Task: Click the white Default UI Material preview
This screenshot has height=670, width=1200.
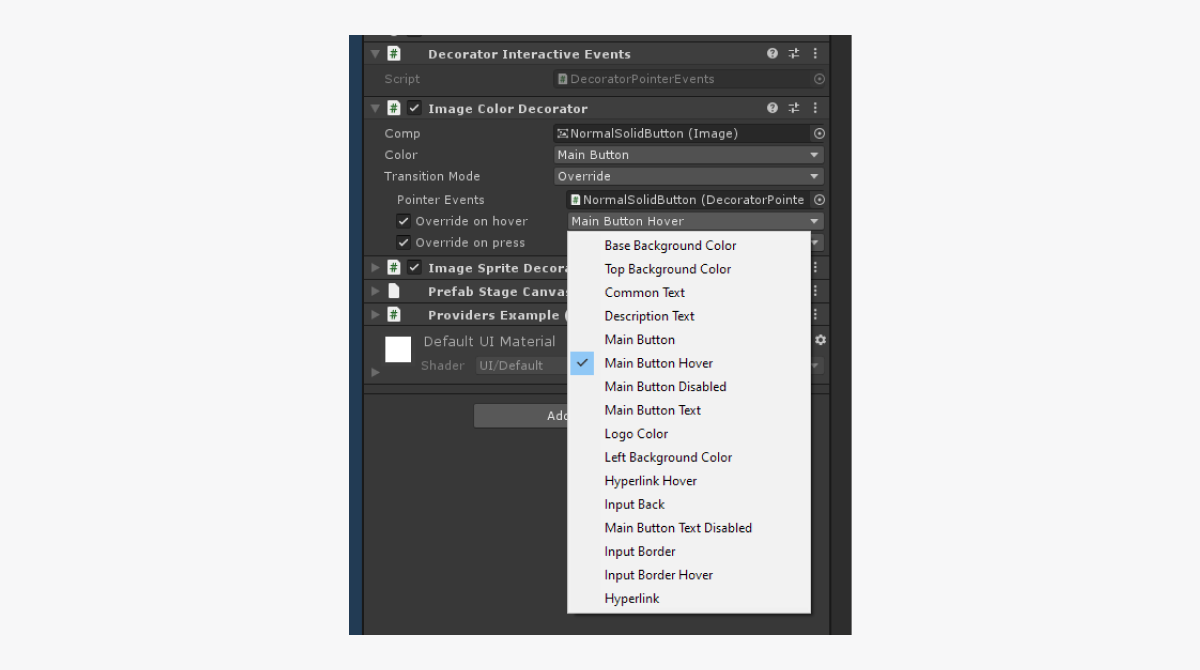Action: [398, 349]
